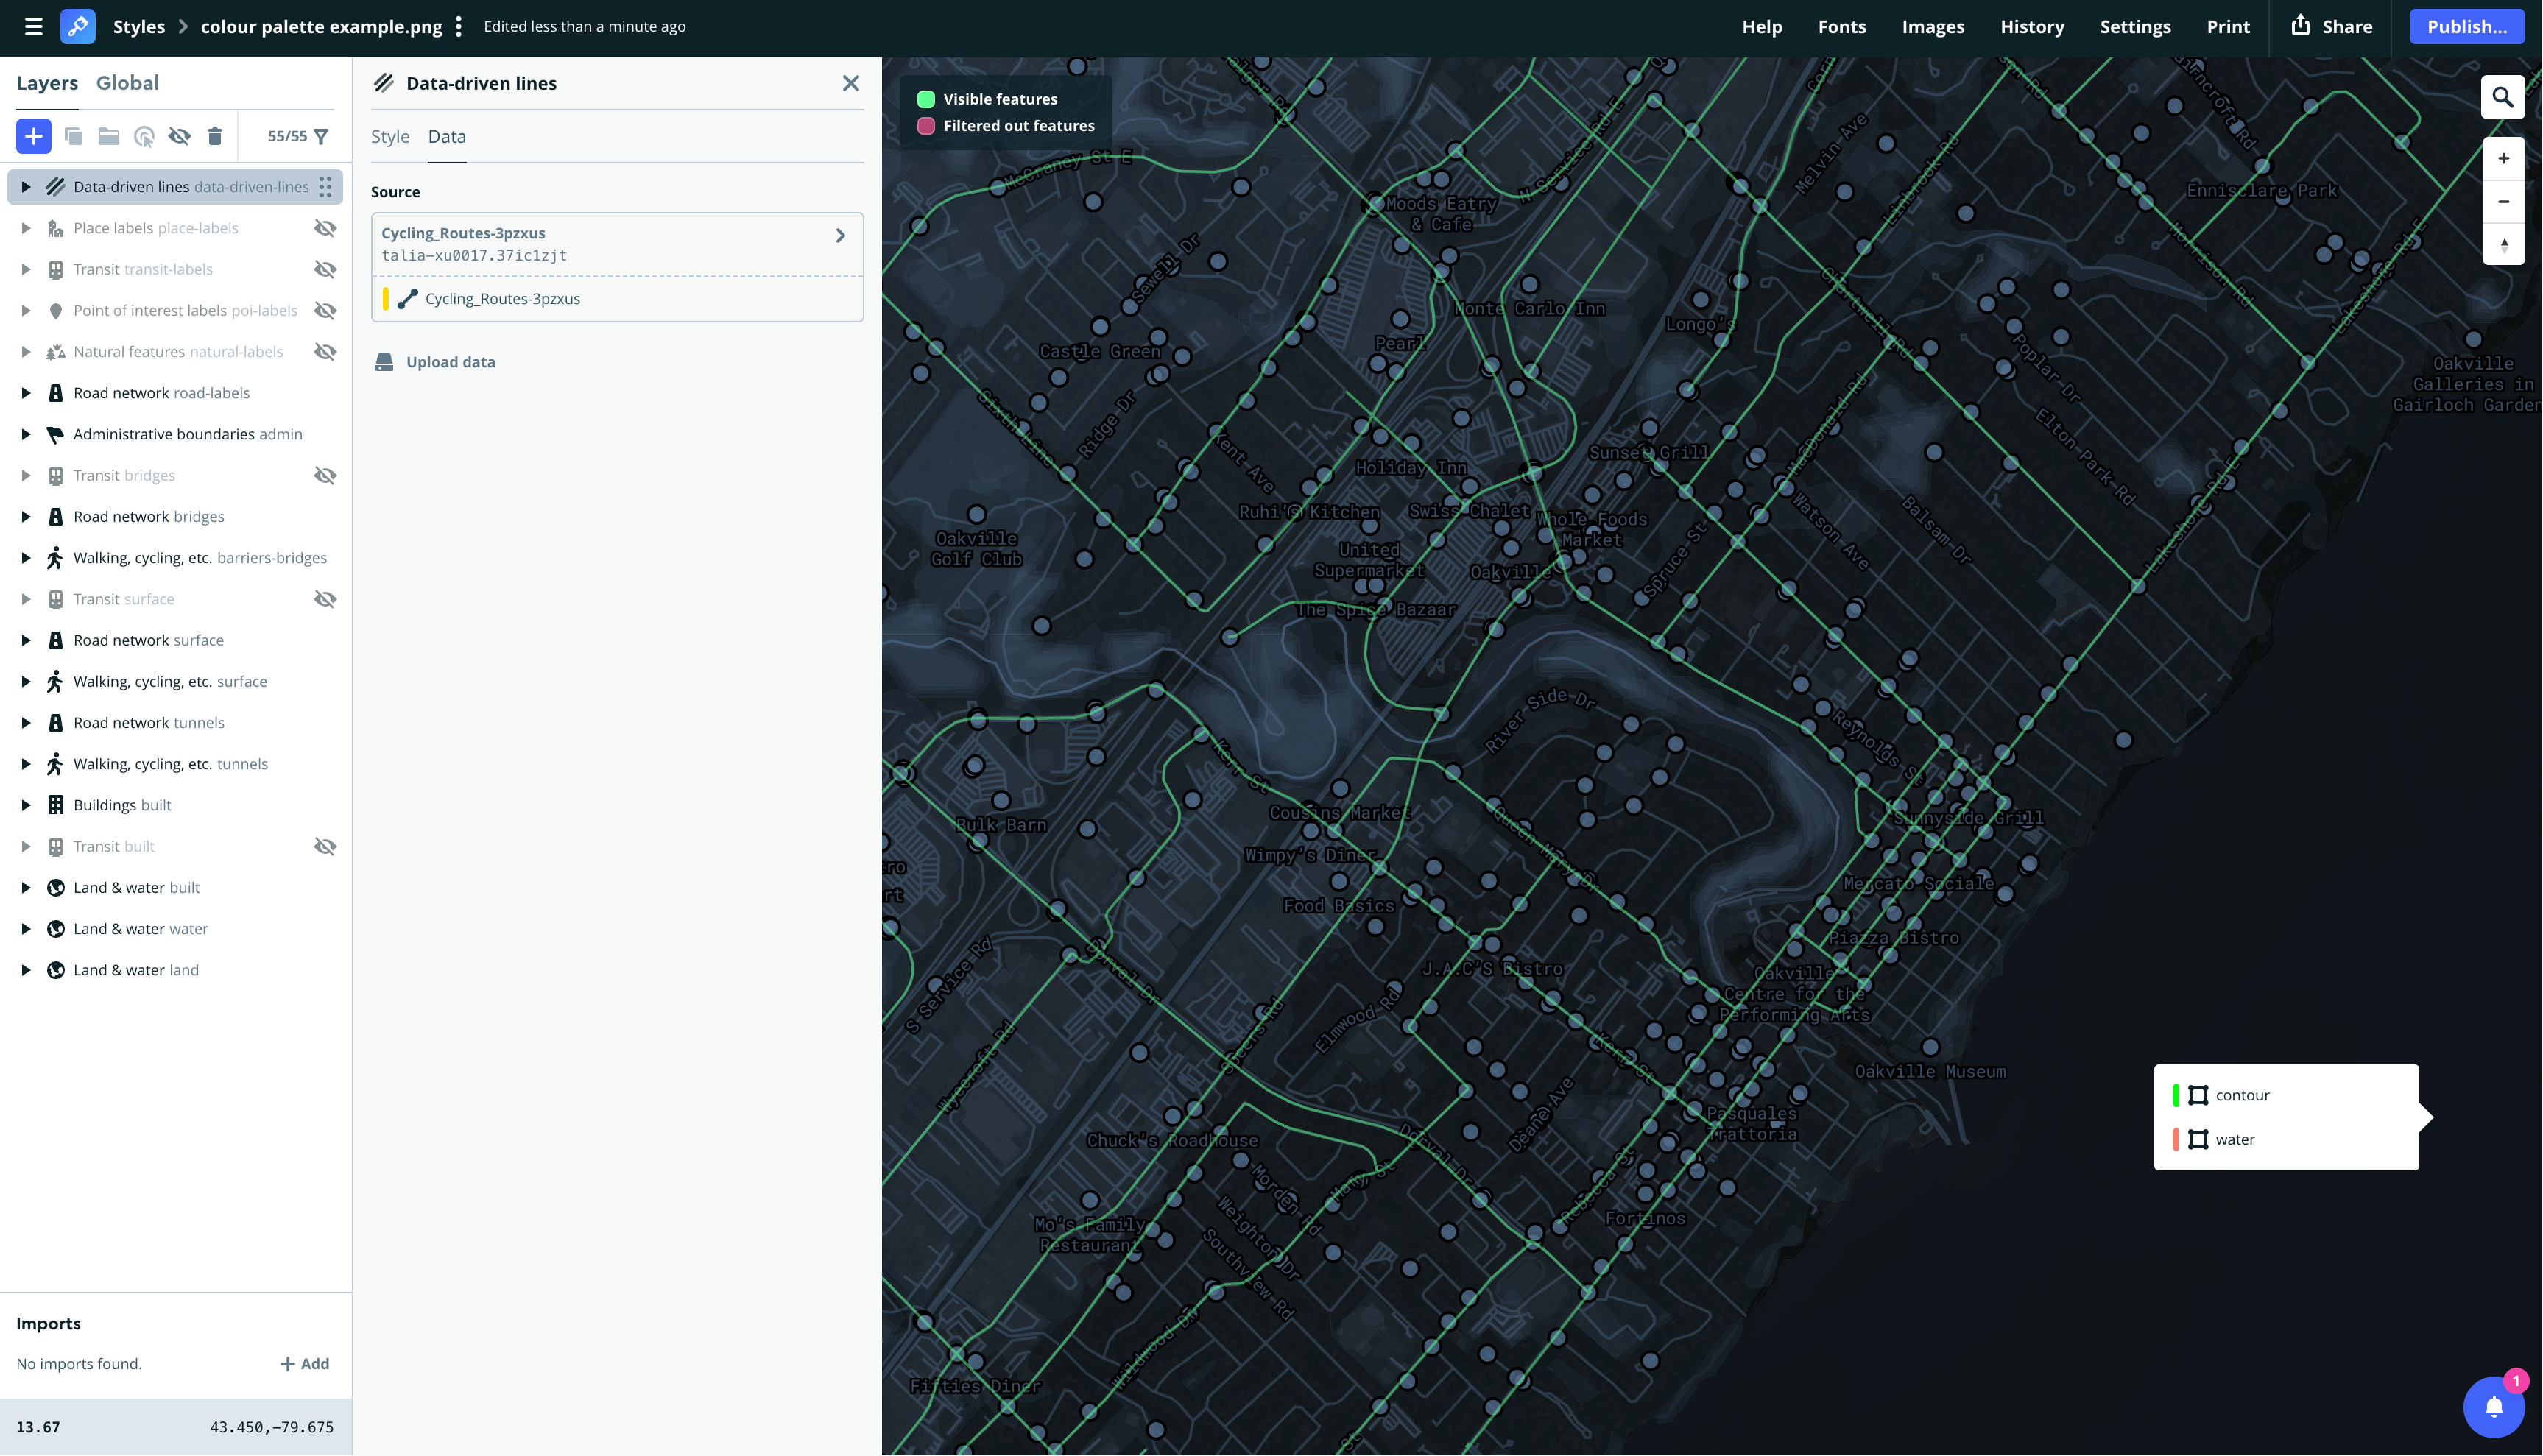The height and width of the screenshot is (1456, 2543).
Task: Expand the Administrative boundaries layer
Action: coord(26,434)
